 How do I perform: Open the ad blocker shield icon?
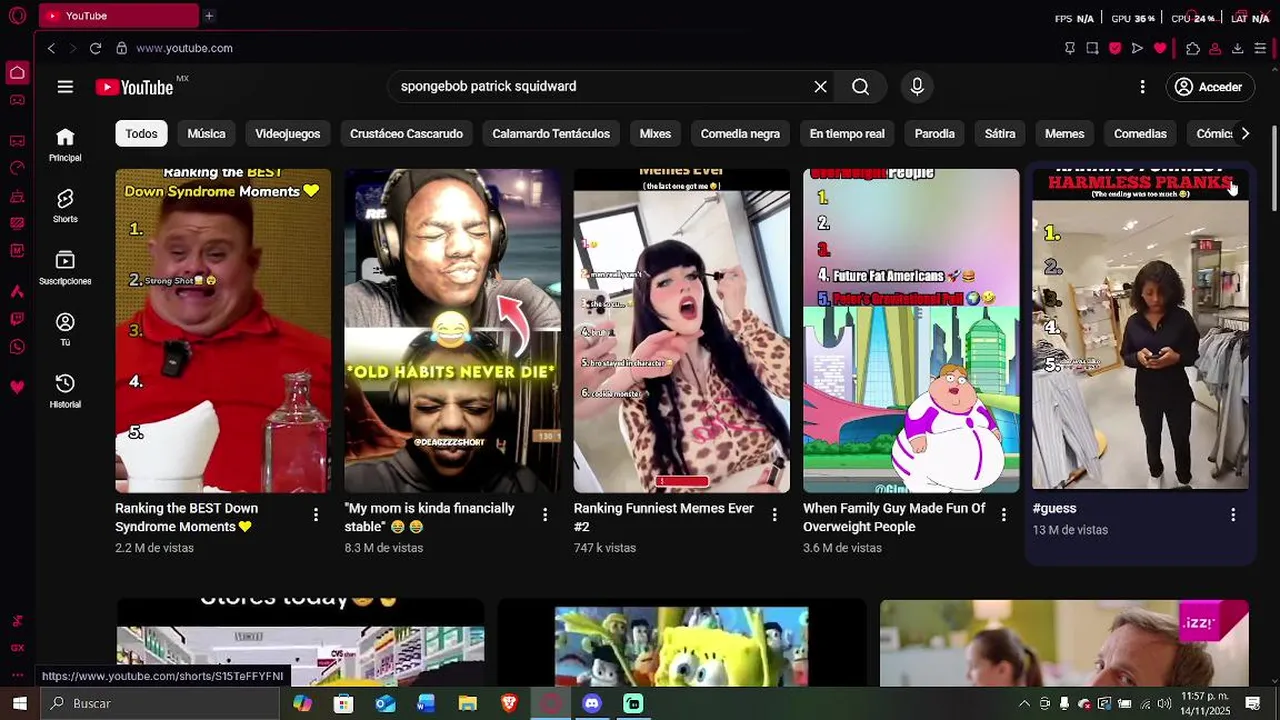pyautogui.click(x=1115, y=48)
